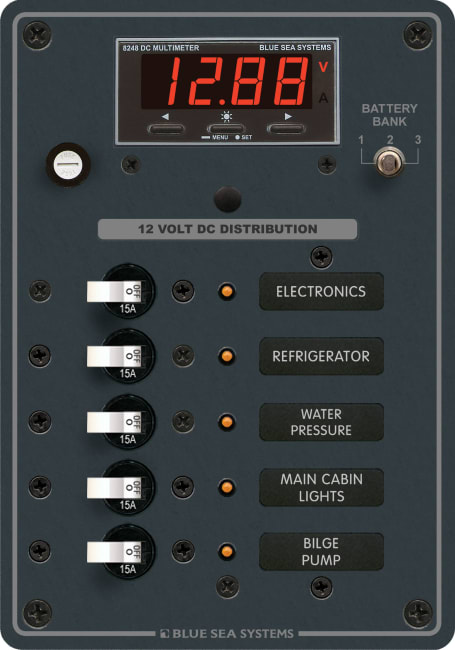Click the round fuse holder cap

click(68, 164)
